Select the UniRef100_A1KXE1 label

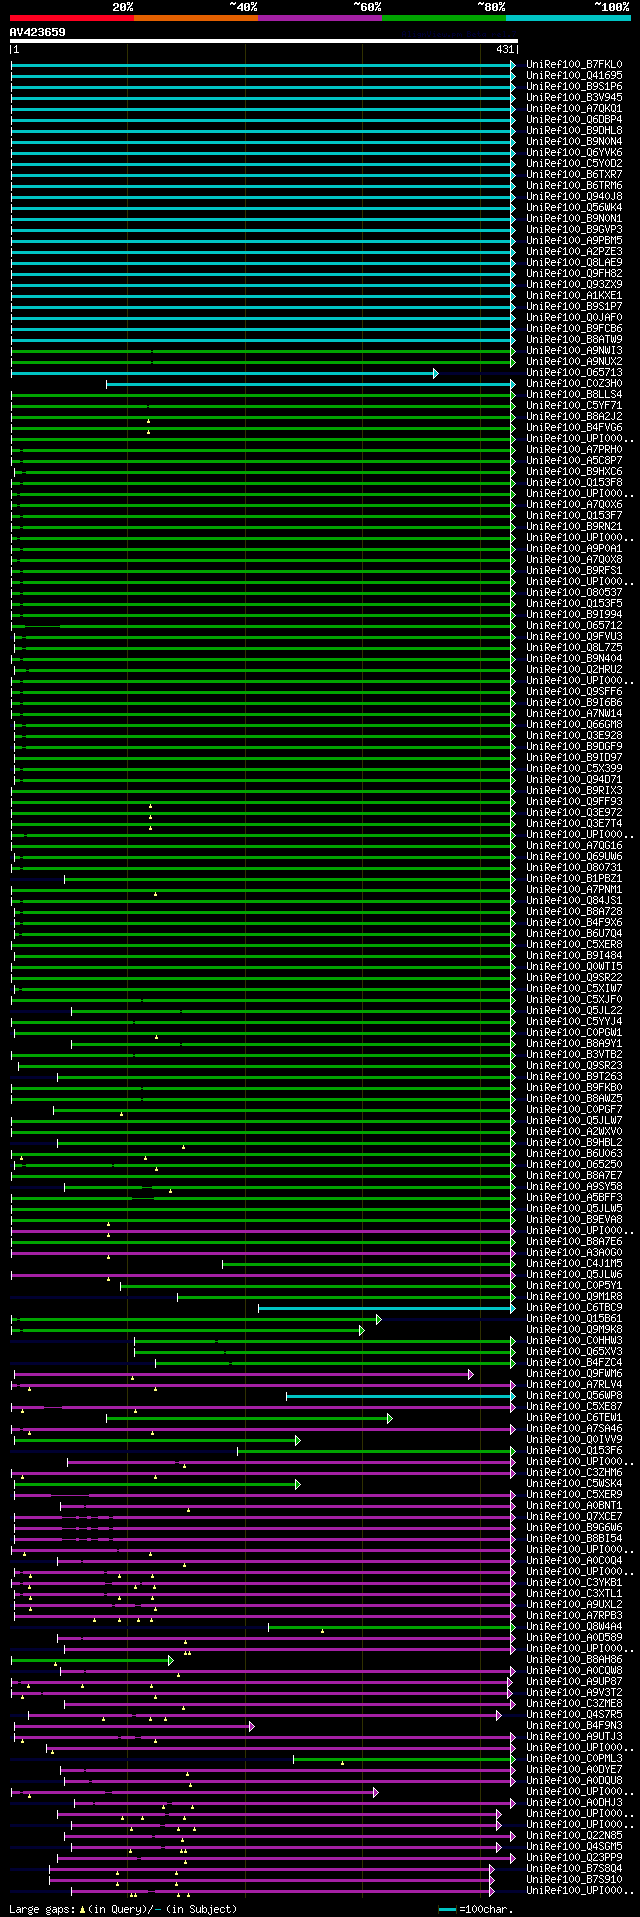tap(575, 295)
